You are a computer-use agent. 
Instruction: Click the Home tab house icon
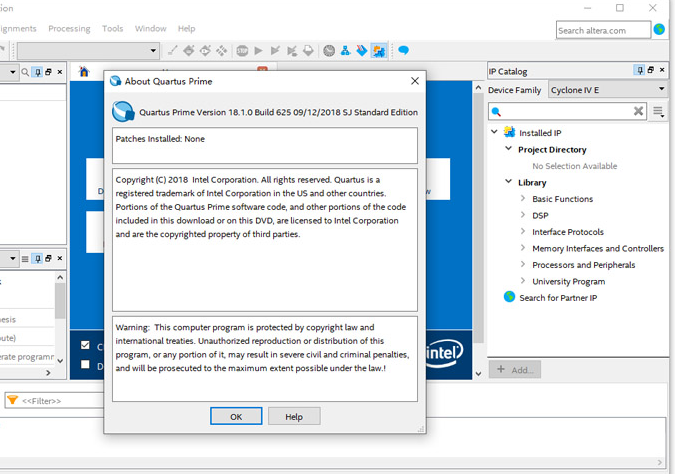(x=84, y=71)
